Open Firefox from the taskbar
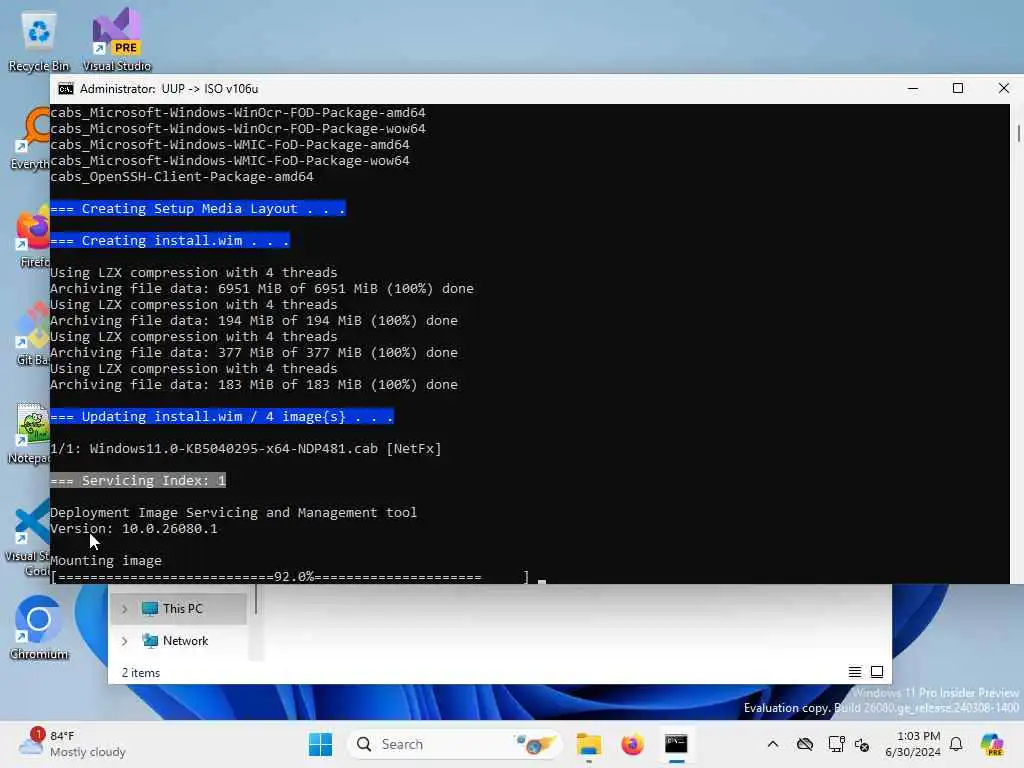Viewport: 1024px width, 768px height. [632, 744]
